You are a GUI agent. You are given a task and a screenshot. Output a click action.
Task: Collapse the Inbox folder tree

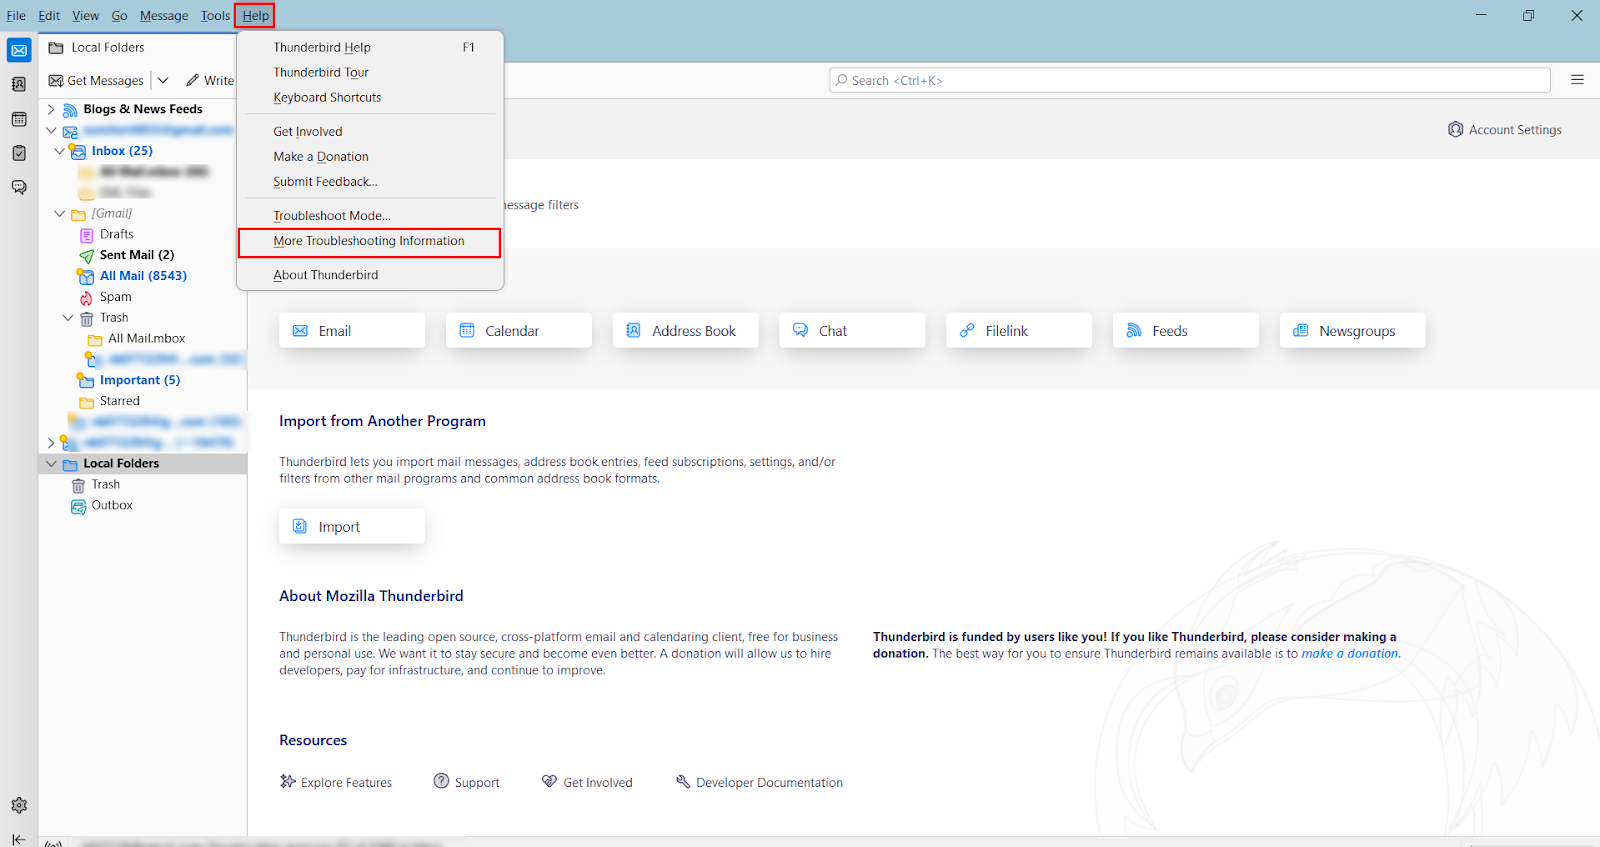pyautogui.click(x=59, y=151)
